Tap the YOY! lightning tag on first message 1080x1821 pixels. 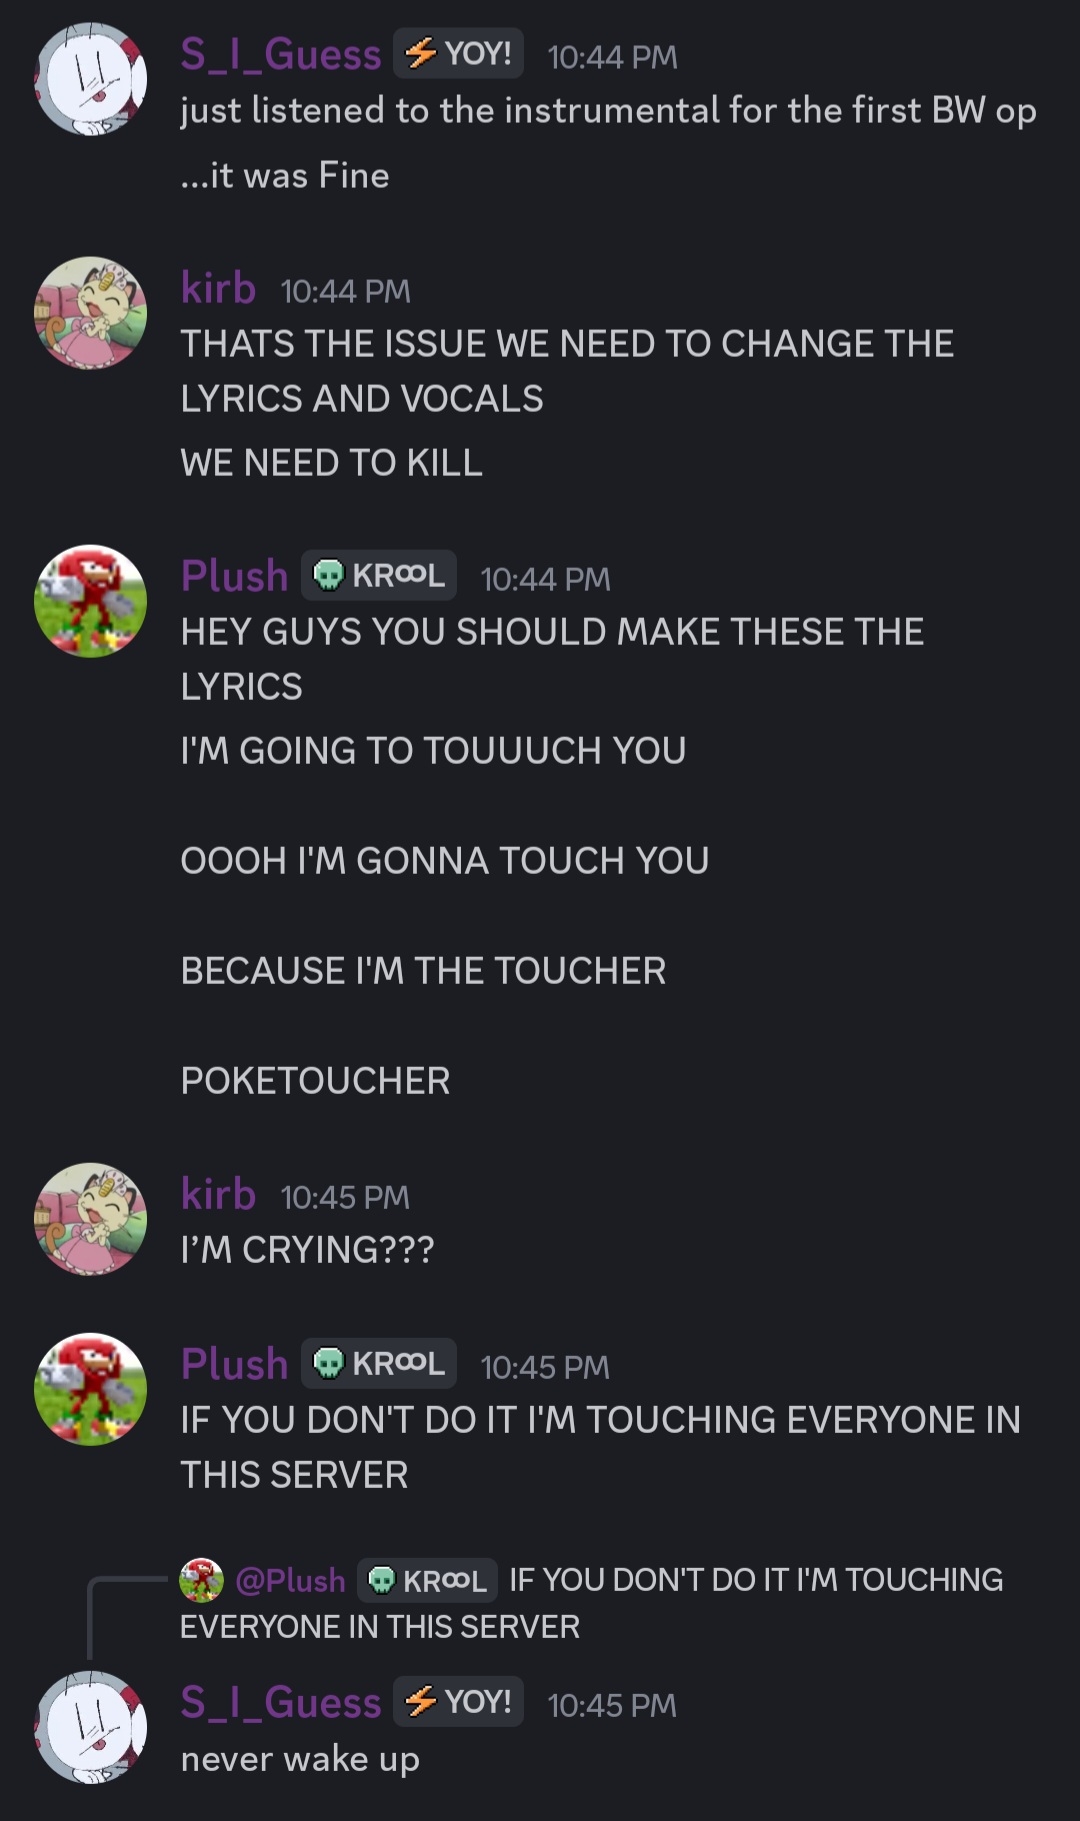458,53
